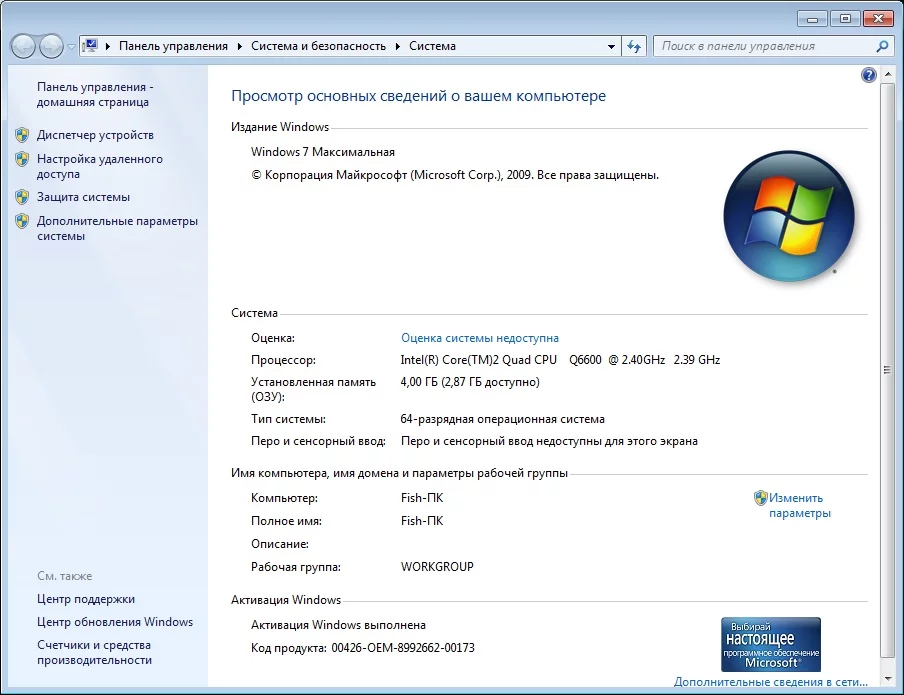The width and height of the screenshot is (904, 695).
Task: Click the magnifier icon in search box
Action: click(x=882, y=46)
